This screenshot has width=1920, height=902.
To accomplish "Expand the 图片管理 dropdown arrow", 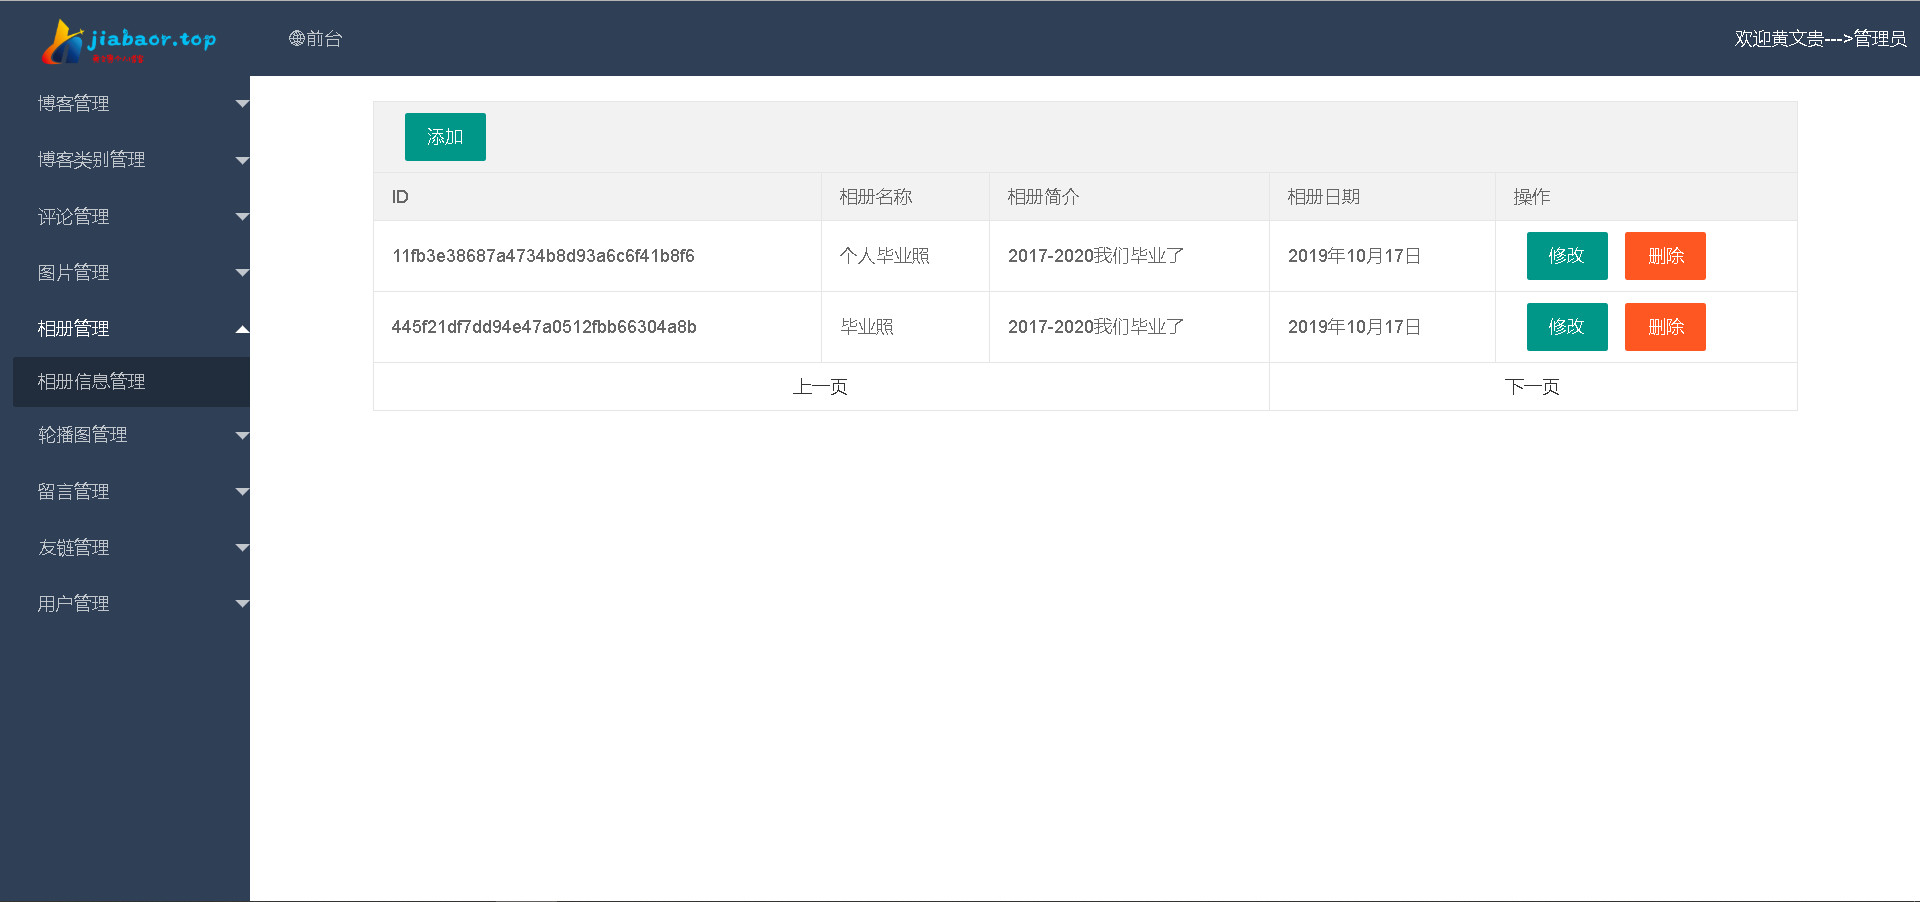I will [x=242, y=272].
